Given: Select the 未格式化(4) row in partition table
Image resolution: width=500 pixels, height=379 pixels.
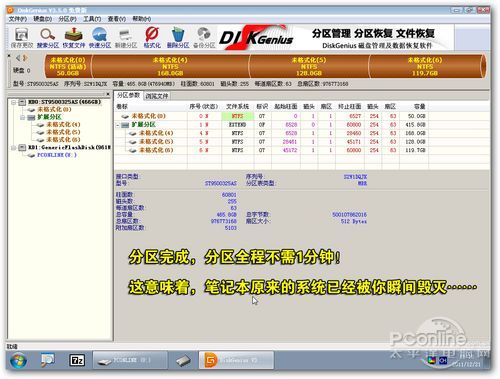Looking at the screenshot, I should click(x=271, y=133).
